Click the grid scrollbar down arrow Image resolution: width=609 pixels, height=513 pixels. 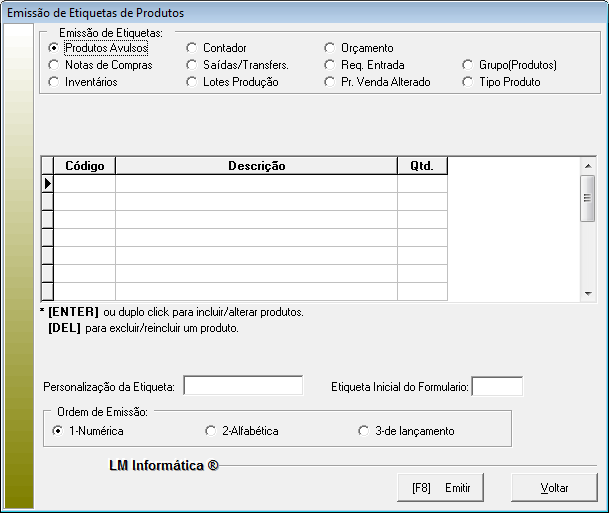[588, 292]
